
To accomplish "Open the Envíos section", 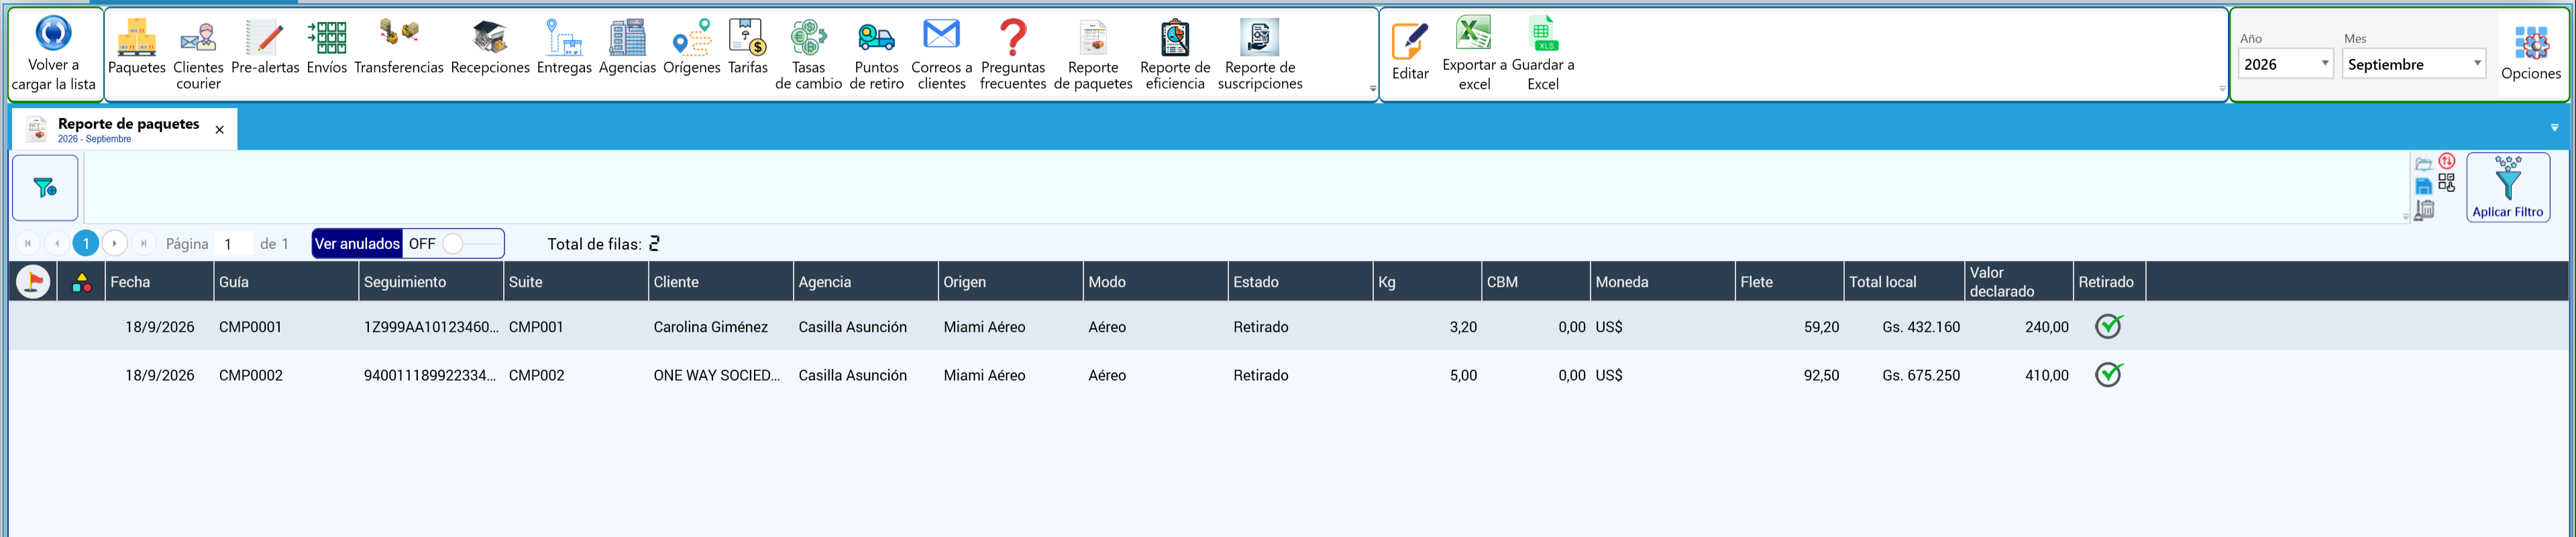I will click(327, 47).
